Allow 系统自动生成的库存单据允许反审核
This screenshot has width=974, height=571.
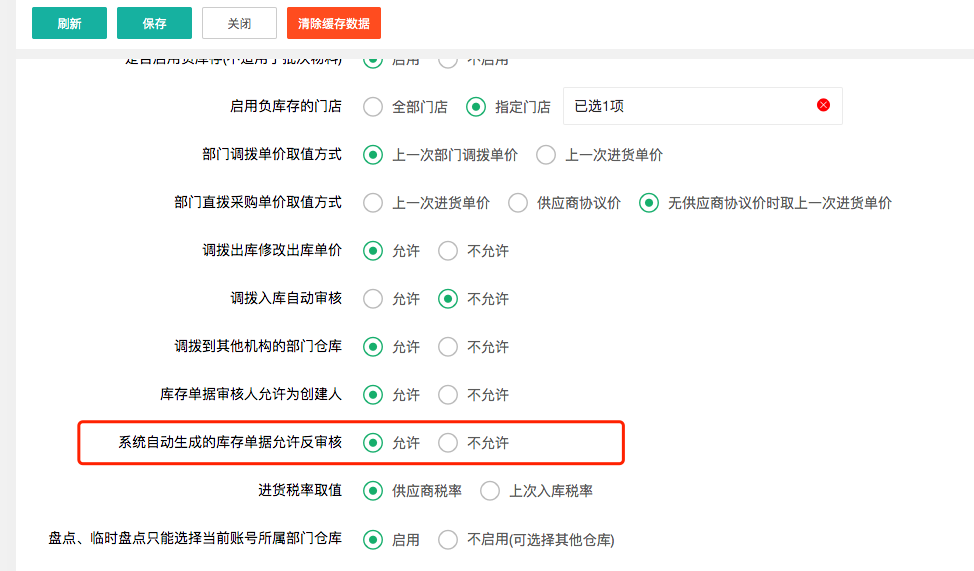[x=373, y=443]
